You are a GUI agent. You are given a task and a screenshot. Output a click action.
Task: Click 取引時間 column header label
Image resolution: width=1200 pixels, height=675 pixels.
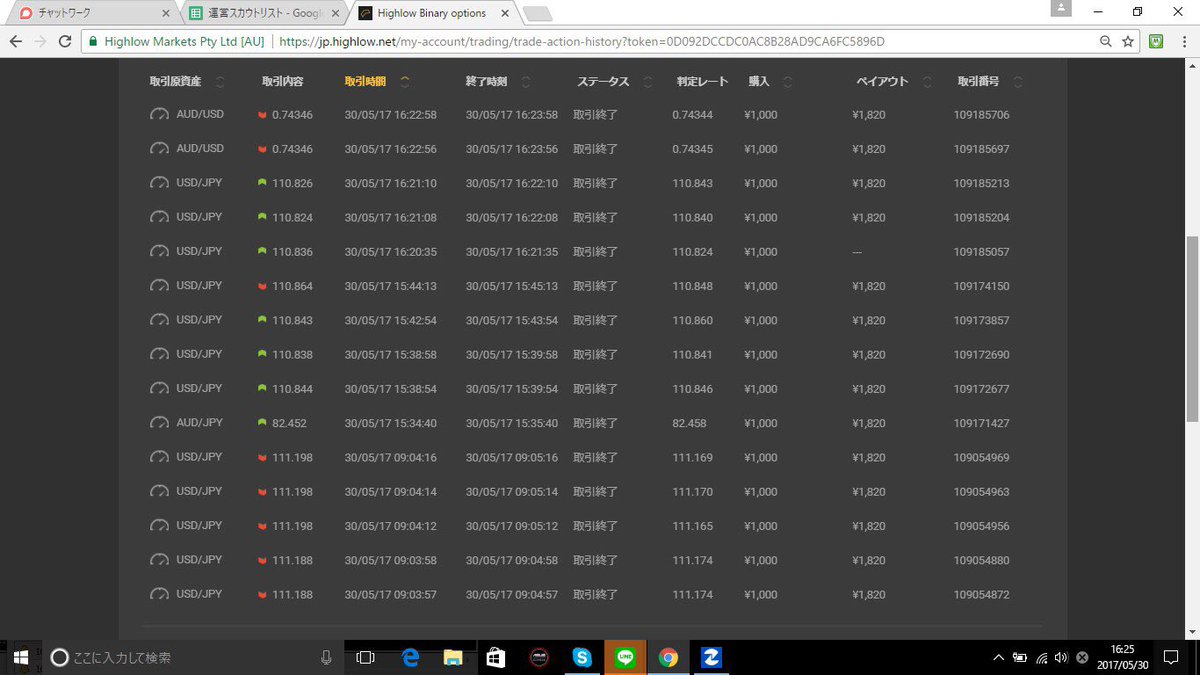(x=365, y=82)
